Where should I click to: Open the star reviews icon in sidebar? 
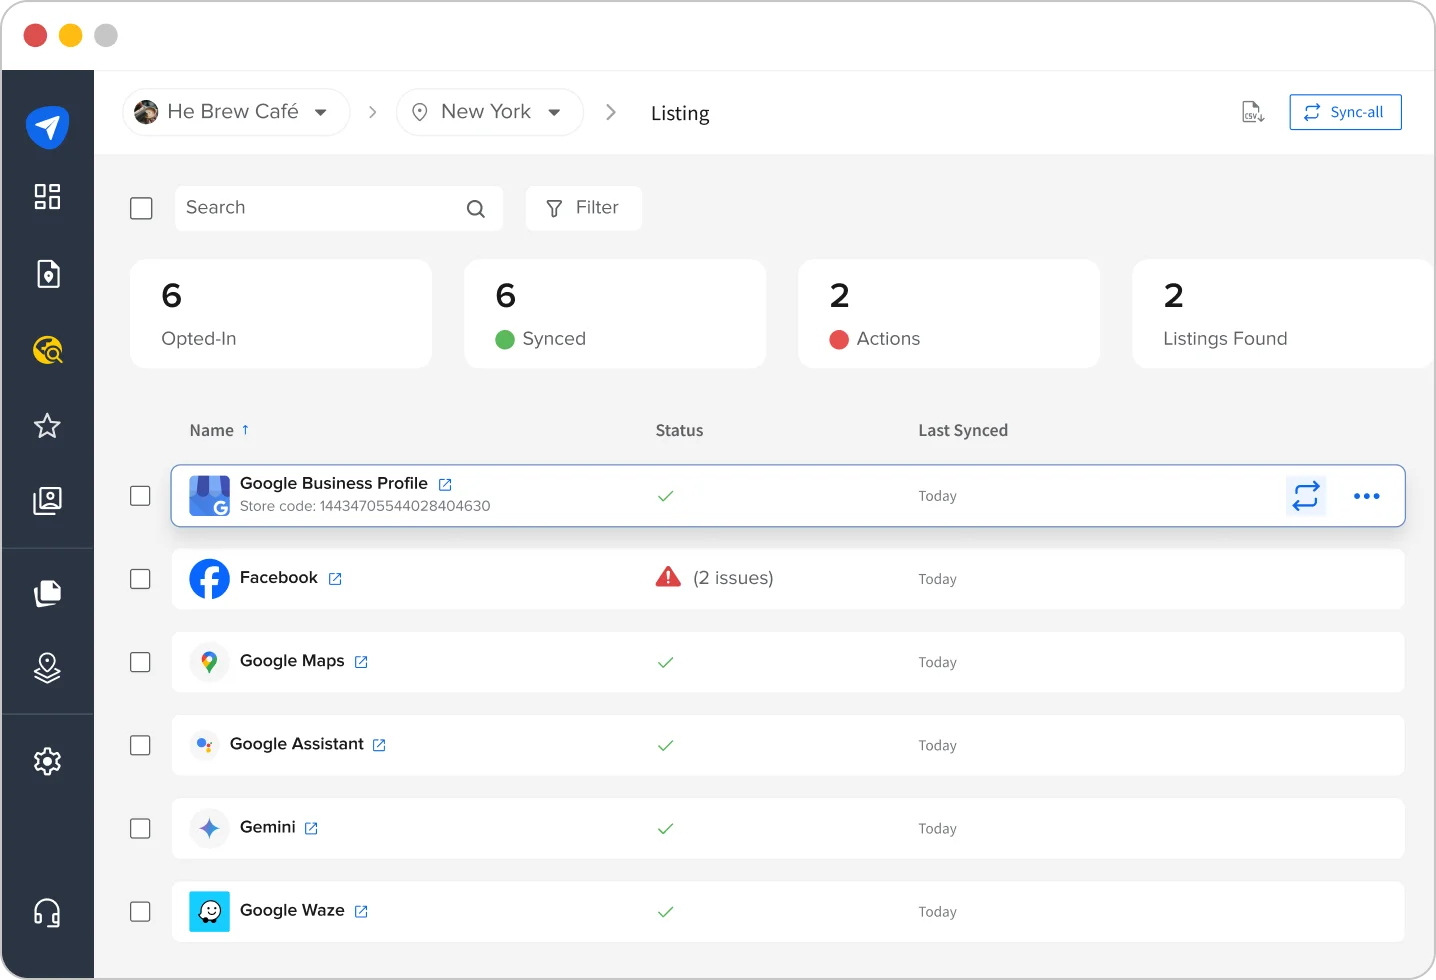(x=47, y=426)
